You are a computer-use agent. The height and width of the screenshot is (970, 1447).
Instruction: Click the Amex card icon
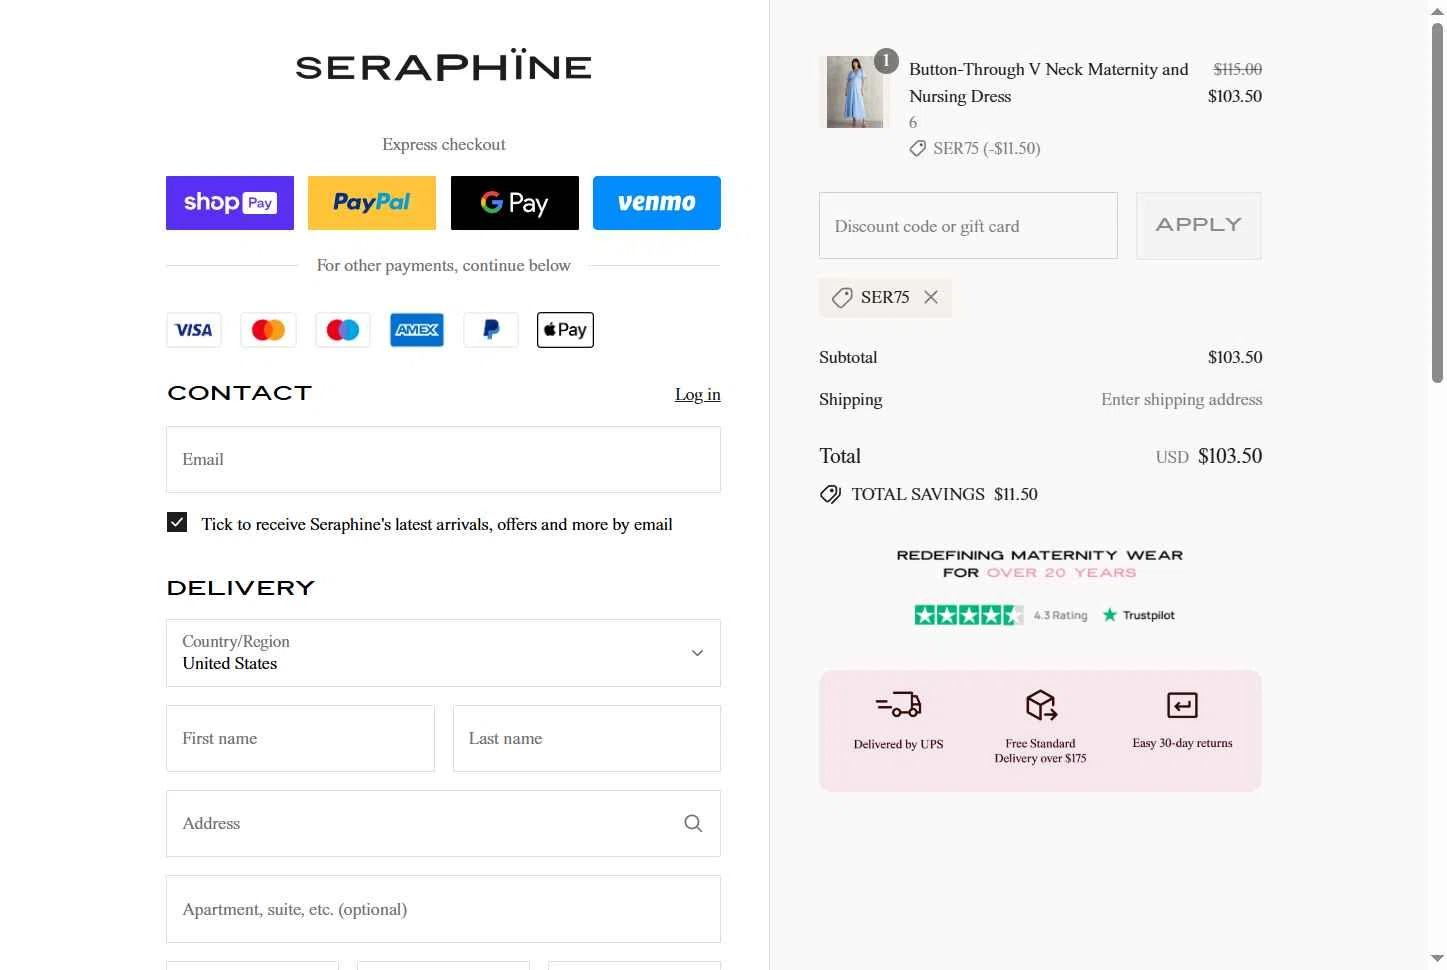(417, 330)
